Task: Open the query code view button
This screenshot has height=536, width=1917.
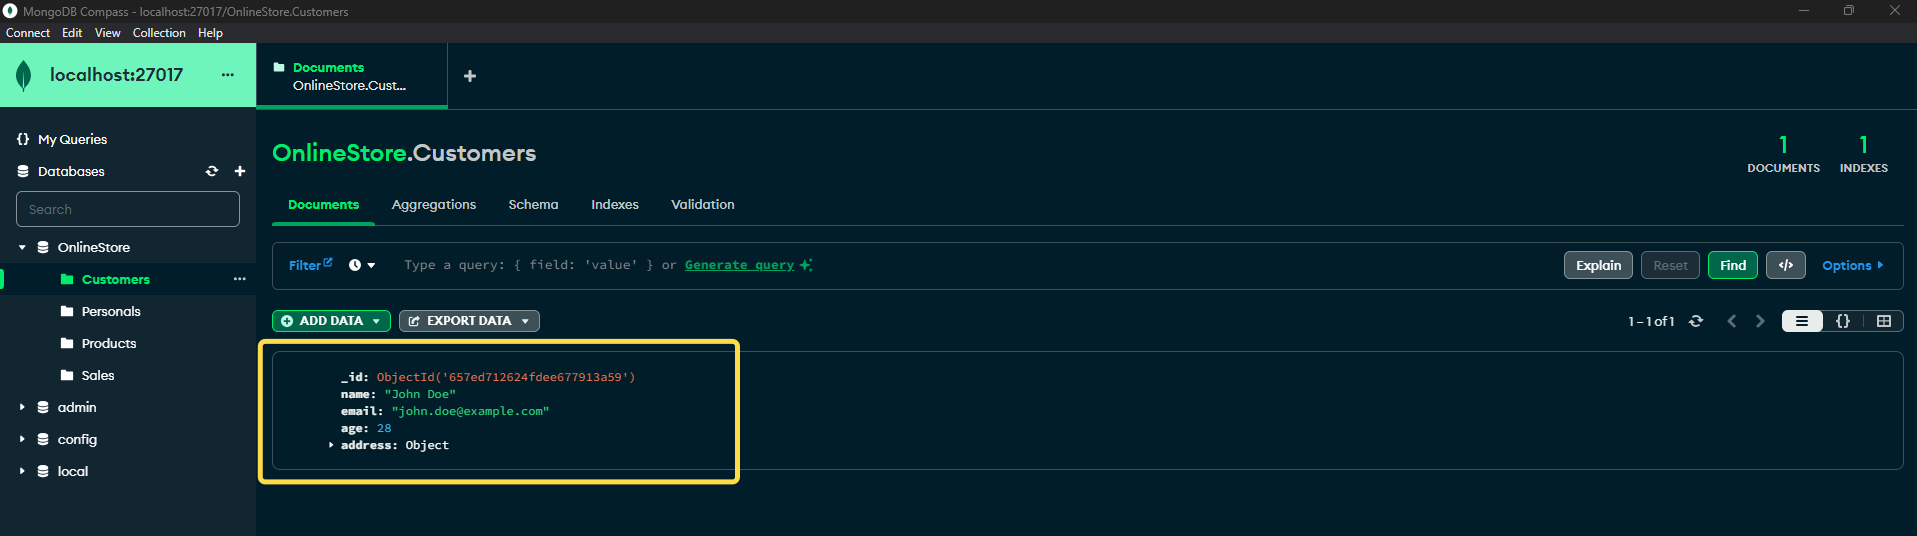Action: (x=1786, y=265)
